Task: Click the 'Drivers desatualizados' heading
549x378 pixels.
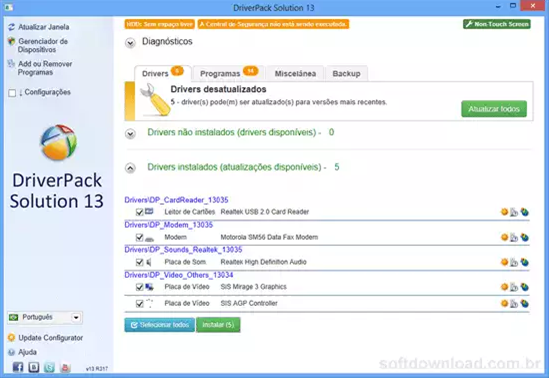Action: pos(218,89)
